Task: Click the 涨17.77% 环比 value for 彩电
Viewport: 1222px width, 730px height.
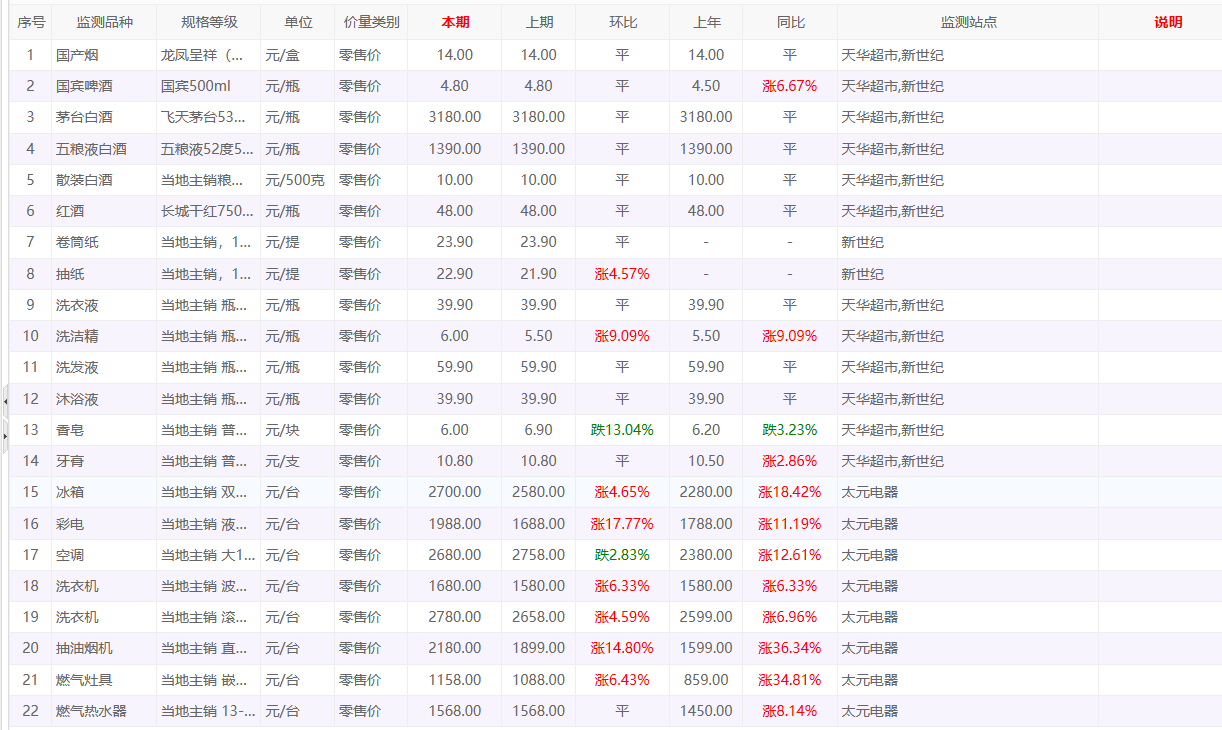Action: (x=622, y=524)
